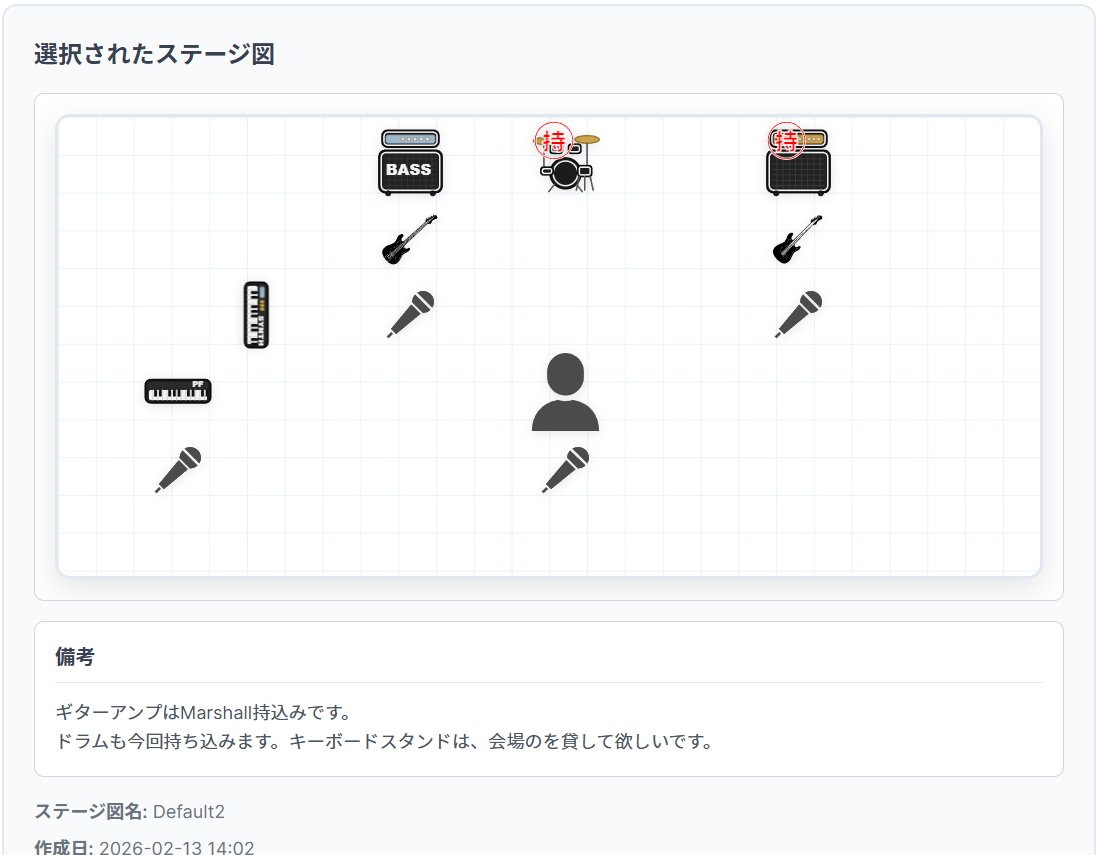Click the bass guitar below the BASS amp
Image resolution: width=1098 pixels, height=855 pixels.
click(x=409, y=240)
